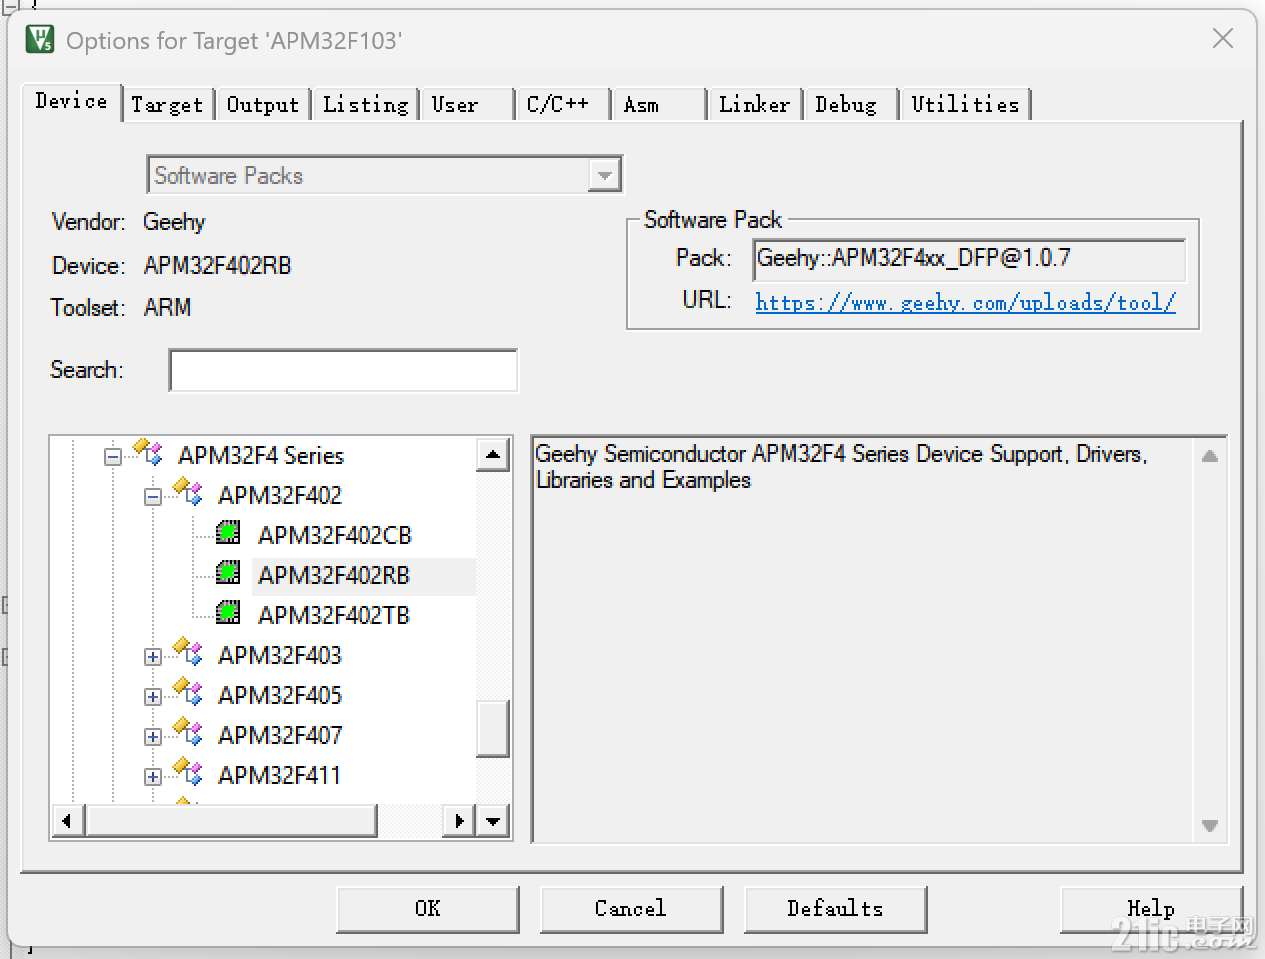
Task: Click the APM32F405 group icon
Action: [x=188, y=693]
